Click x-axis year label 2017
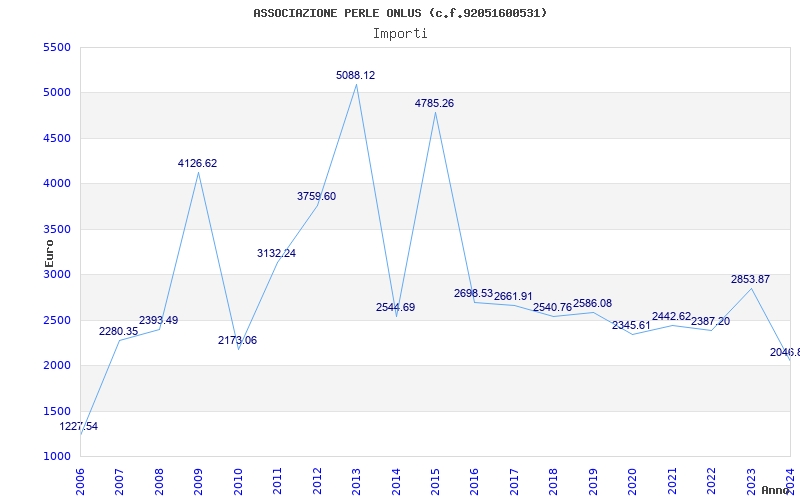800x500 pixels. point(514,482)
